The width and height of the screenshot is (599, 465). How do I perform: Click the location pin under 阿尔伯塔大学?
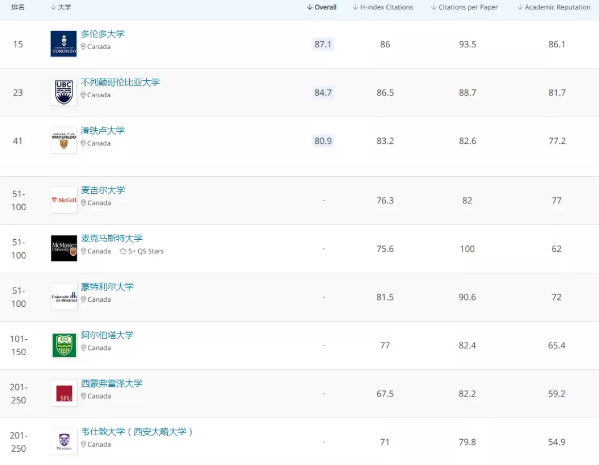pos(83,348)
